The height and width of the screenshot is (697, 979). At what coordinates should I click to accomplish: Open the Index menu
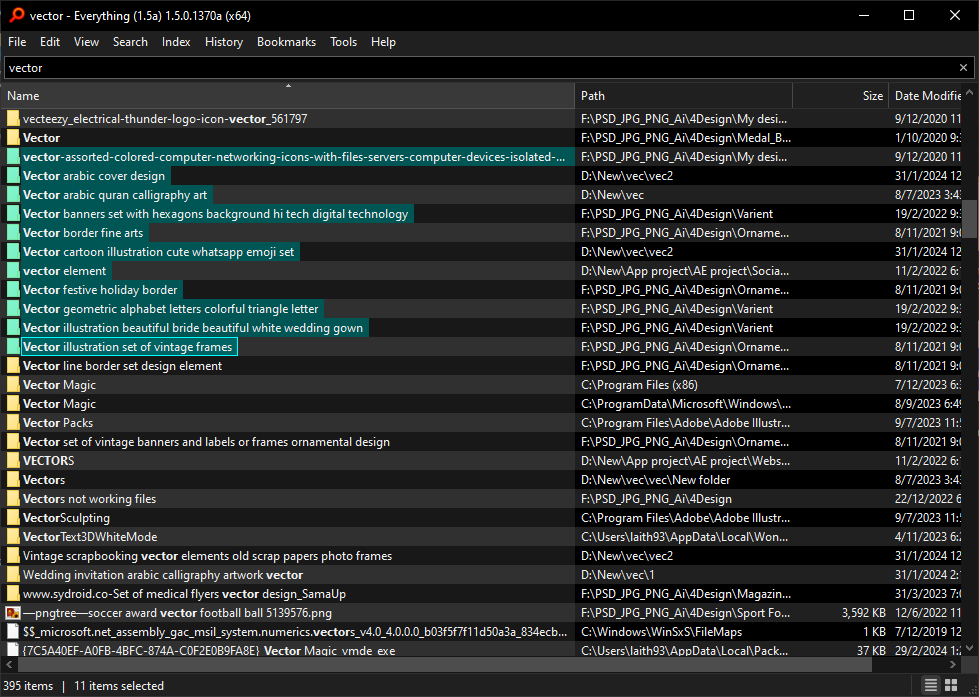[176, 42]
